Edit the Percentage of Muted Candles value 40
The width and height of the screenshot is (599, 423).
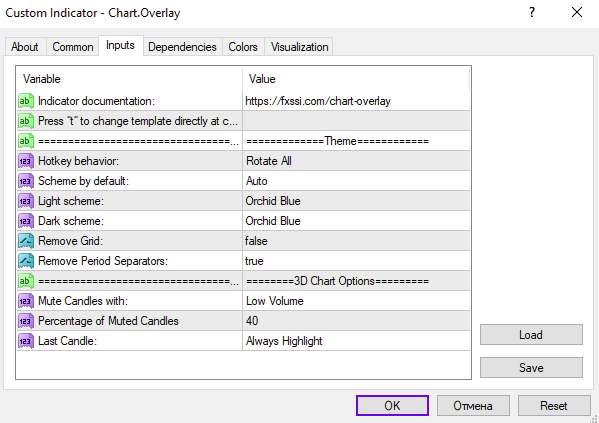coord(356,321)
